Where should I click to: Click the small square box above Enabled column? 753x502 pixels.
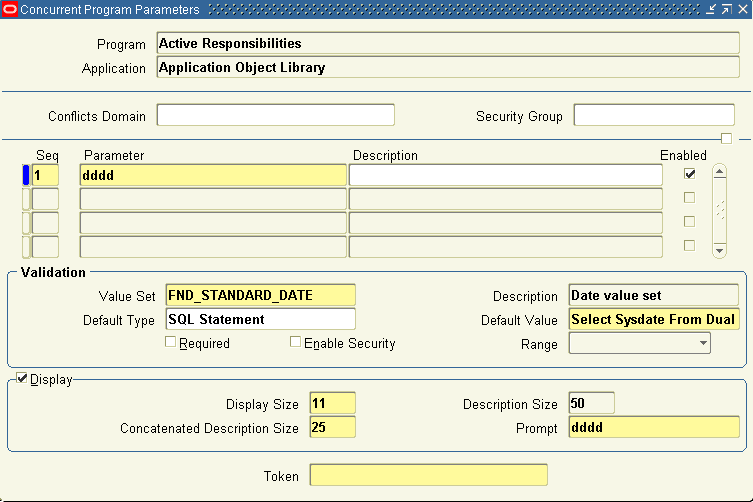727,138
